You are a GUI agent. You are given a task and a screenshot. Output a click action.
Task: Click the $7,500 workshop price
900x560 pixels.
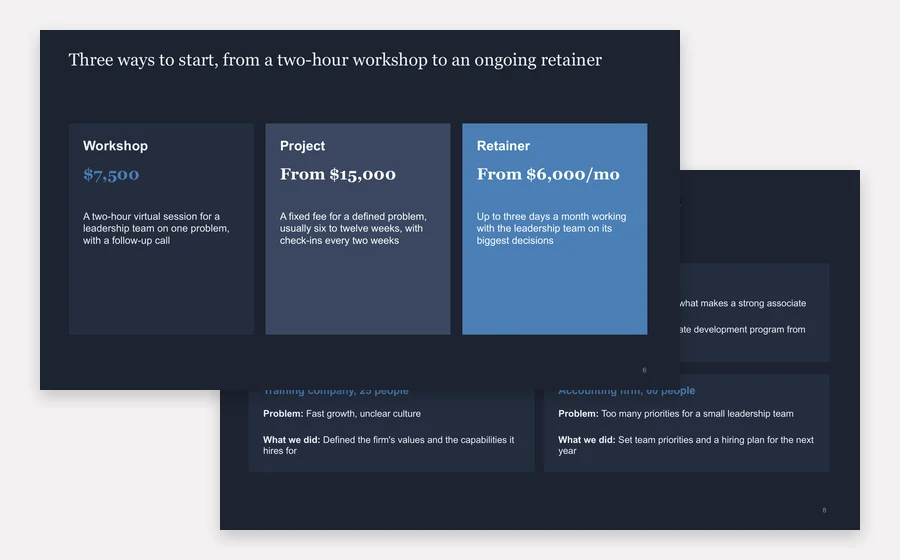pos(111,174)
